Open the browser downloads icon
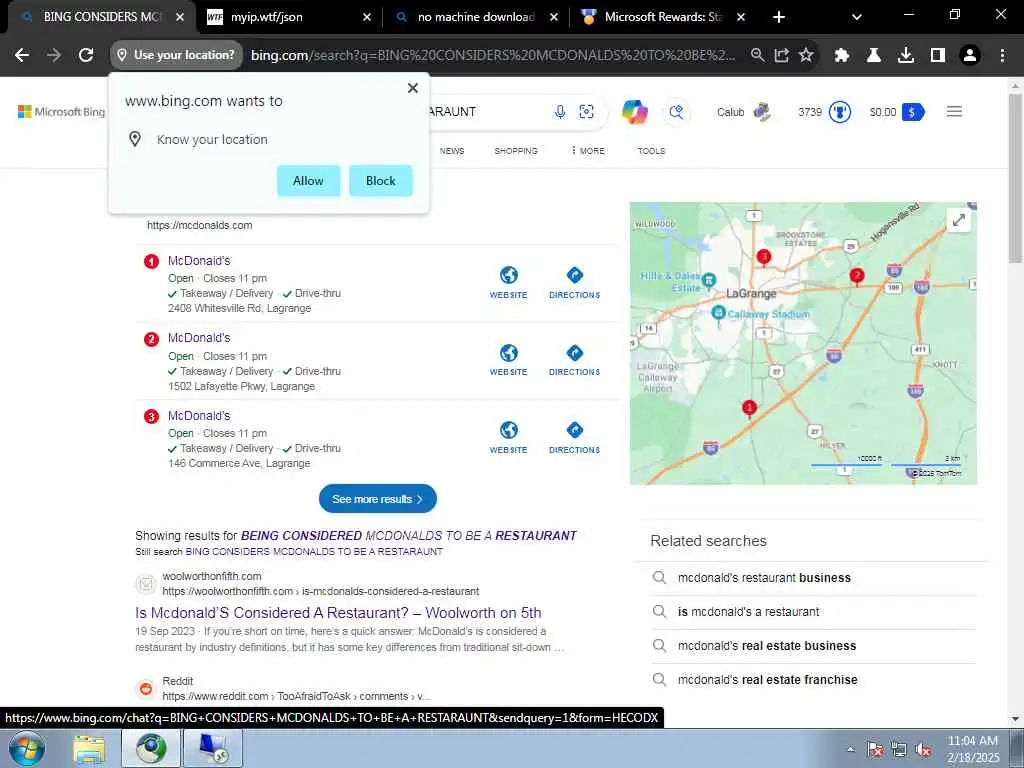The height and width of the screenshot is (768, 1024). click(906, 56)
